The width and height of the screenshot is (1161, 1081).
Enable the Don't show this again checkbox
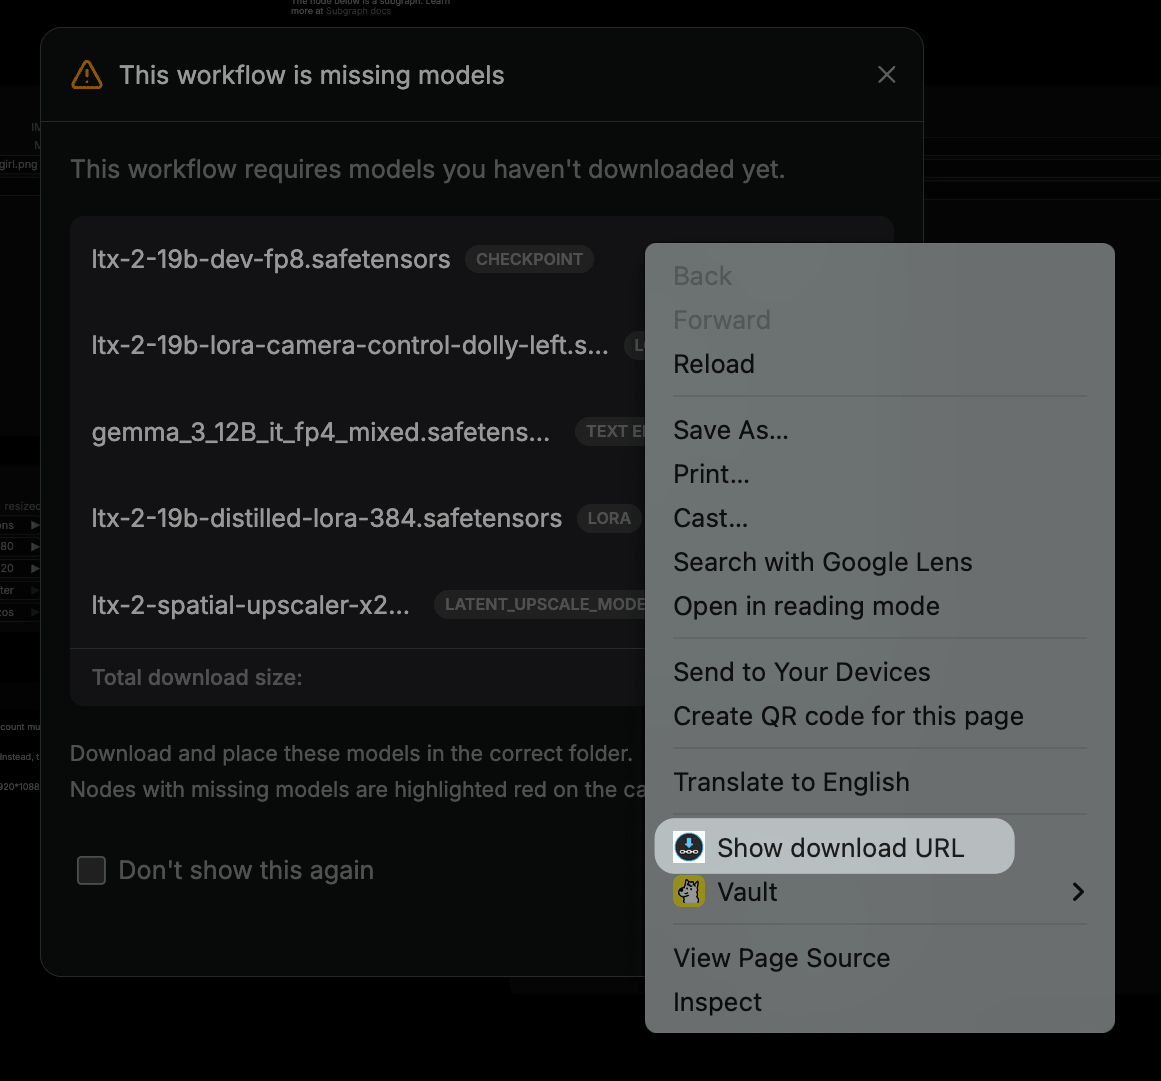coord(91,870)
